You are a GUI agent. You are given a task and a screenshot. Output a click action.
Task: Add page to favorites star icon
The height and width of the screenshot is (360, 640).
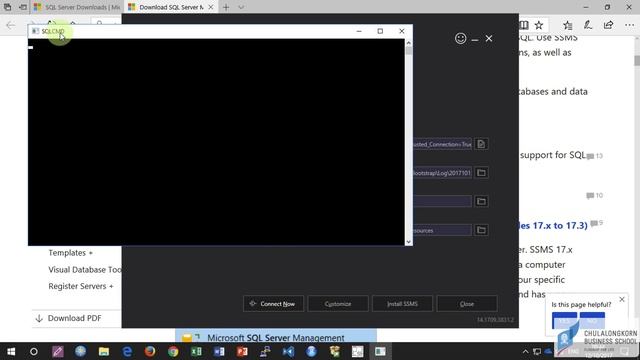pos(539,25)
